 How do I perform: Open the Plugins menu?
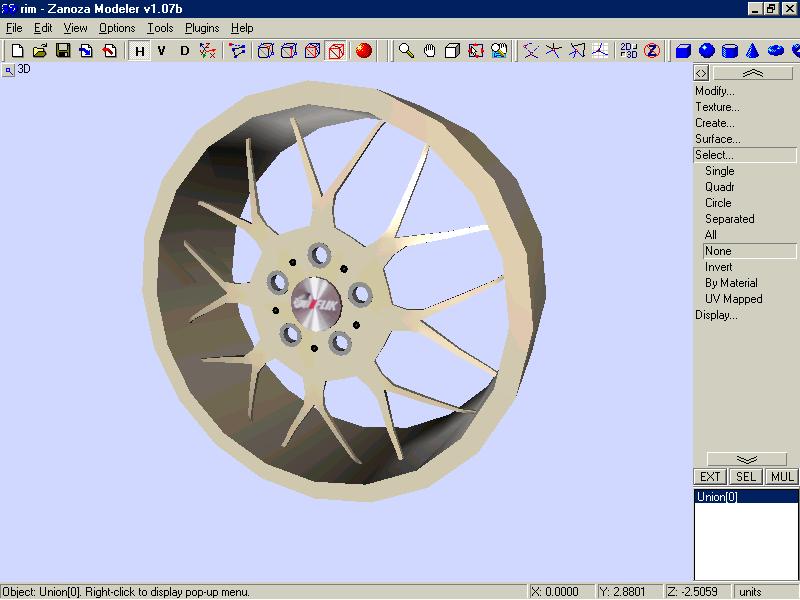pyautogui.click(x=201, y=28)
